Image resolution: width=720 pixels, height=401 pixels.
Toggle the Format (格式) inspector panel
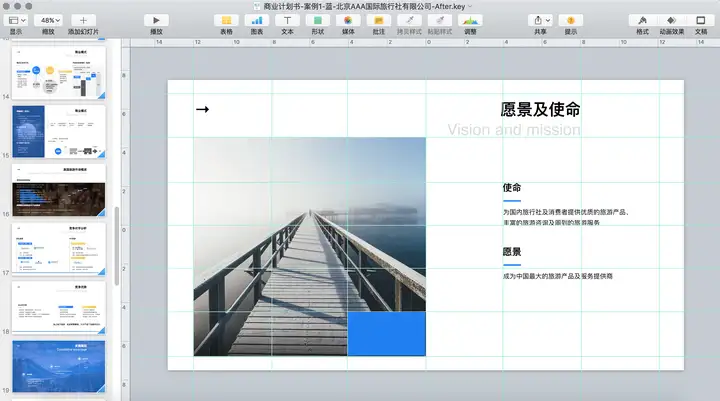(x=642, y=20)
